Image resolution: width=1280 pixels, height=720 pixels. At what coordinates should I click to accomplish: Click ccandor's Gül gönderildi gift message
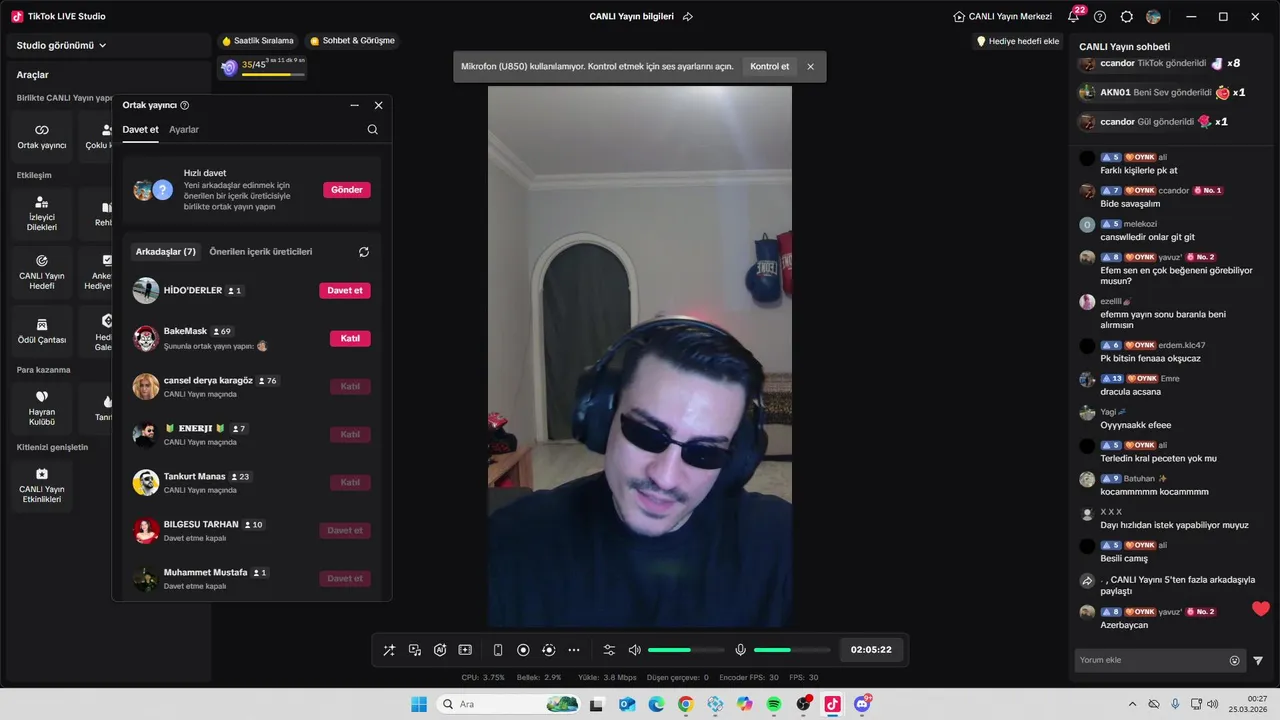1154,122
